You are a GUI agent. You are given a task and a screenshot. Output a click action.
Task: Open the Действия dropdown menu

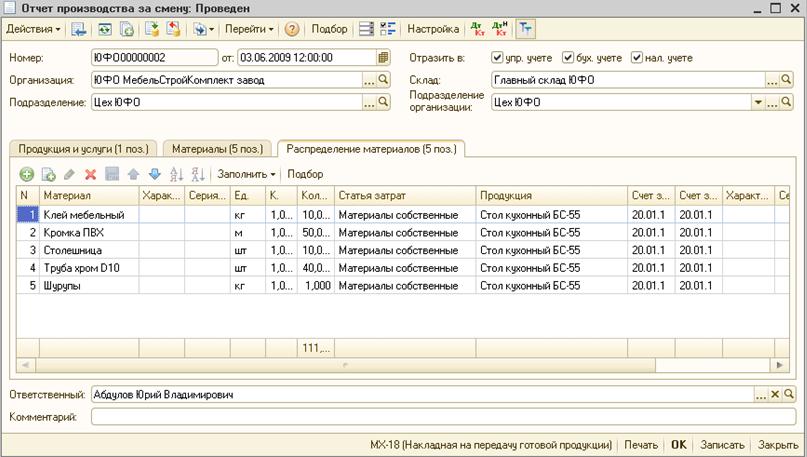tap(33, 30)
